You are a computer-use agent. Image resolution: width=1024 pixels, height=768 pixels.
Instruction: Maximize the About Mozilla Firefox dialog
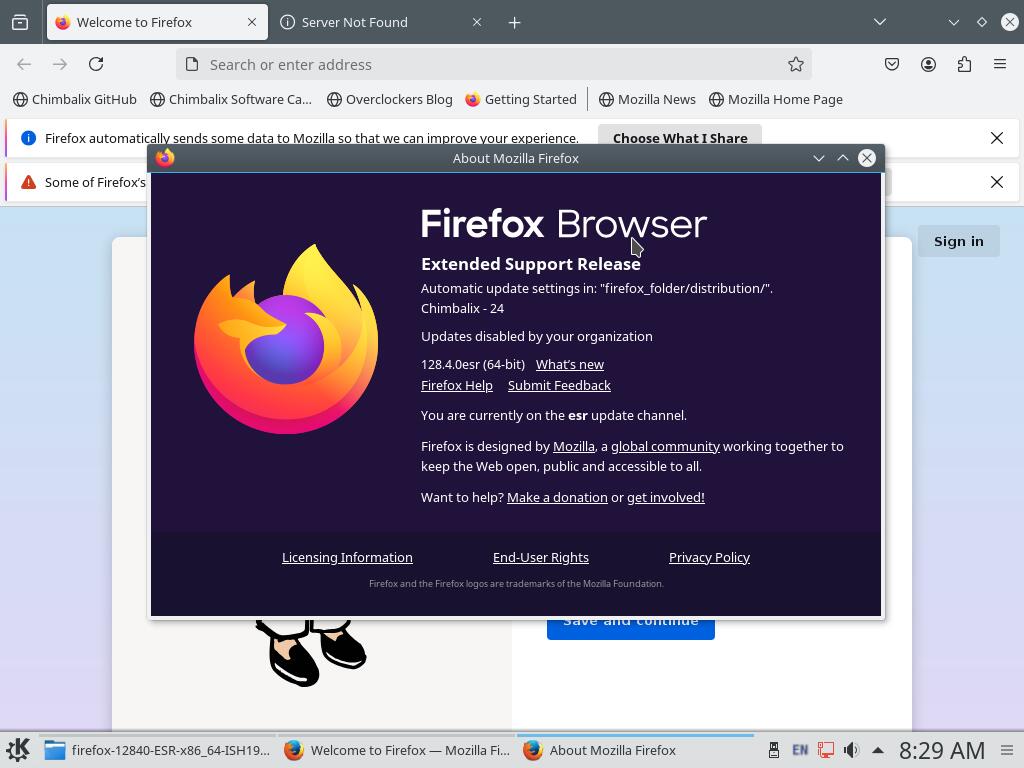click(842, 158)
